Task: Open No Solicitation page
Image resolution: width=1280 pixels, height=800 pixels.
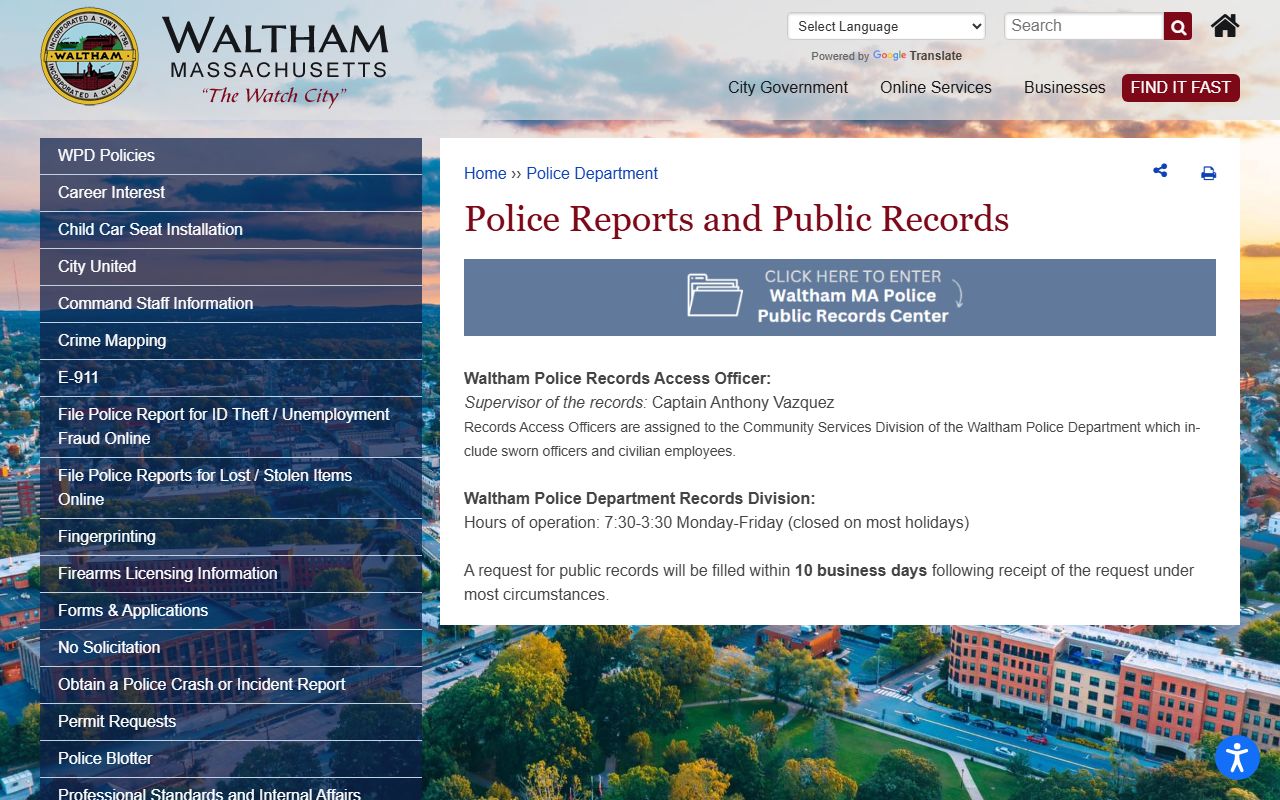Action: pos(231,648)
